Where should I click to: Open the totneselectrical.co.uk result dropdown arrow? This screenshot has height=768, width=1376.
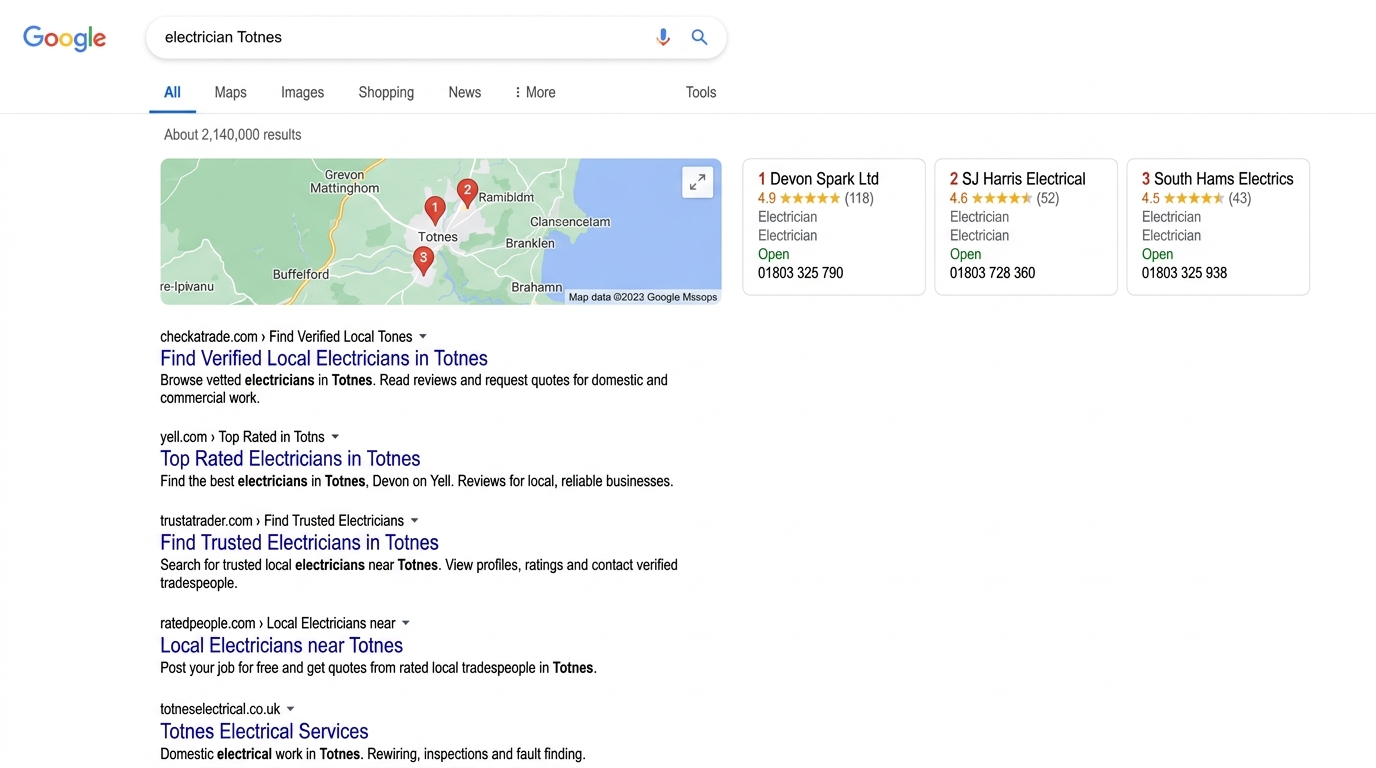coord(291,710)
